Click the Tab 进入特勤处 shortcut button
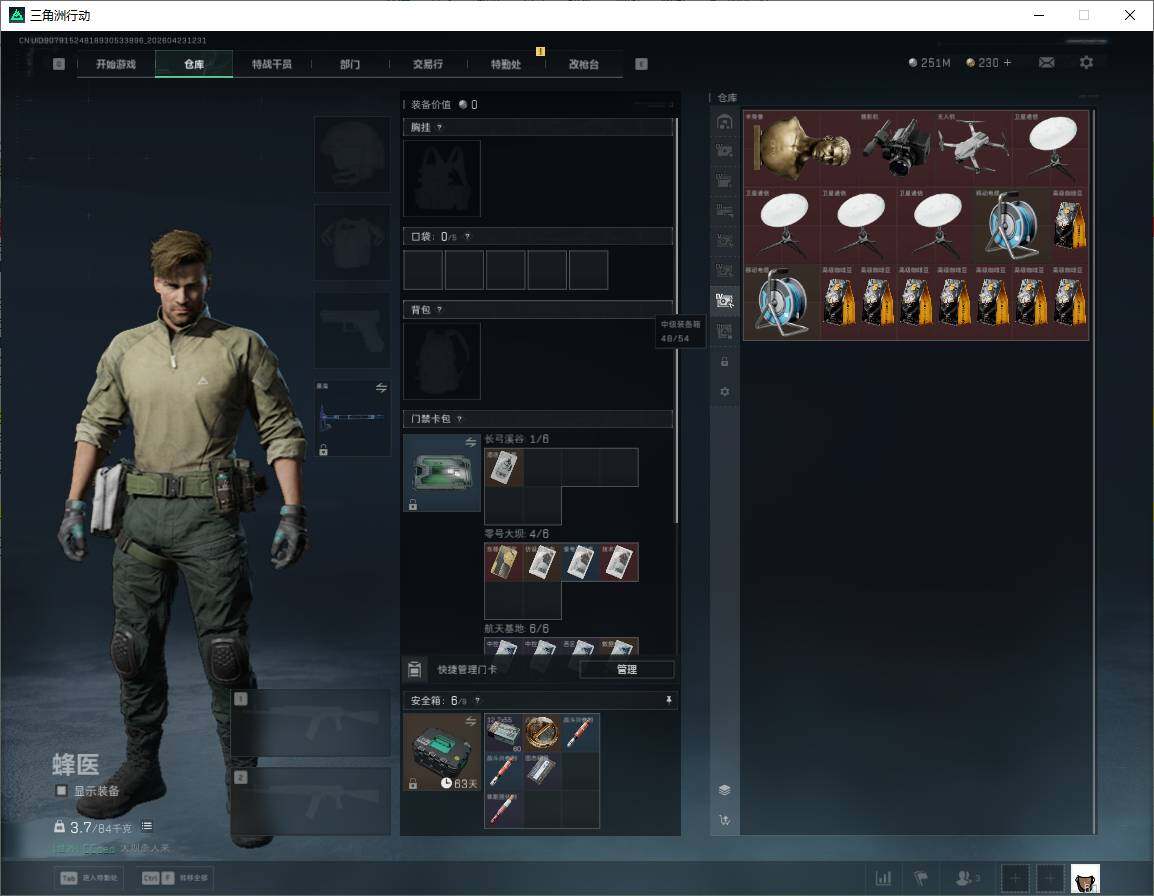The height and width of the screenshot is (896, 1154). [x=89, y=878]
